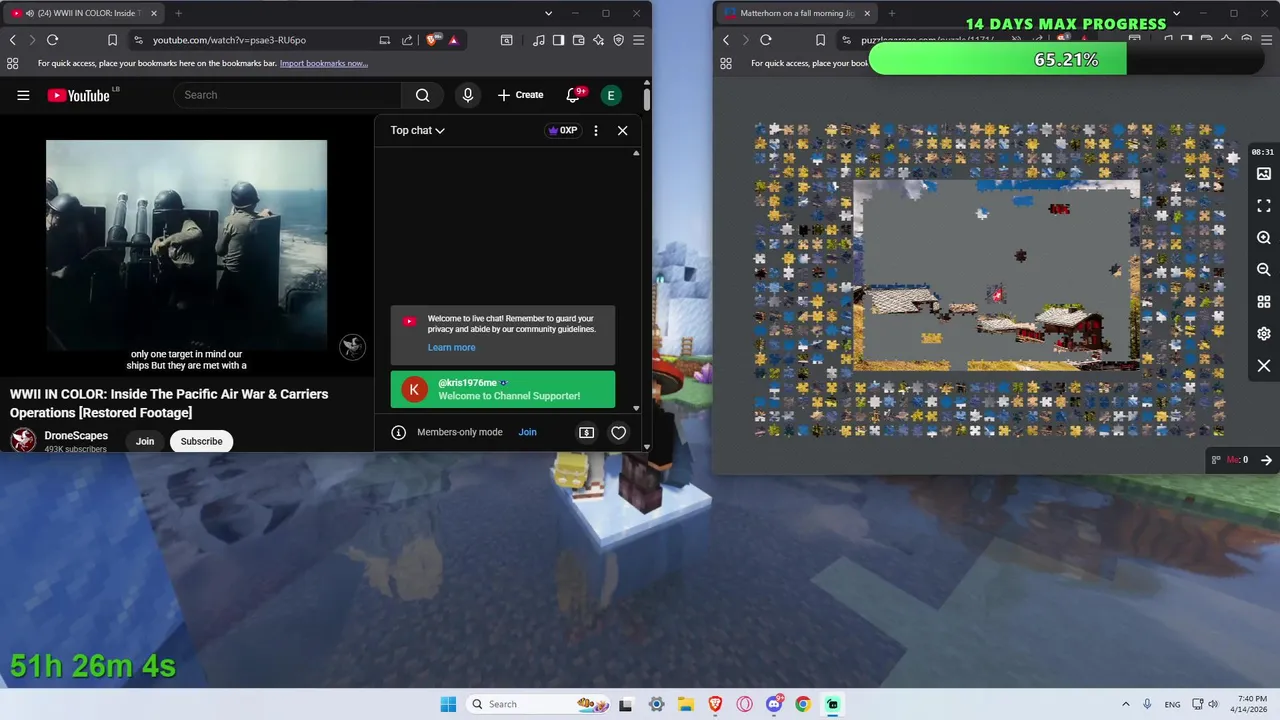Select the WWII IN COLOR browser tab
Image resolution: width=1280 pixels, height=720 pixels.
tap(82, 13)
